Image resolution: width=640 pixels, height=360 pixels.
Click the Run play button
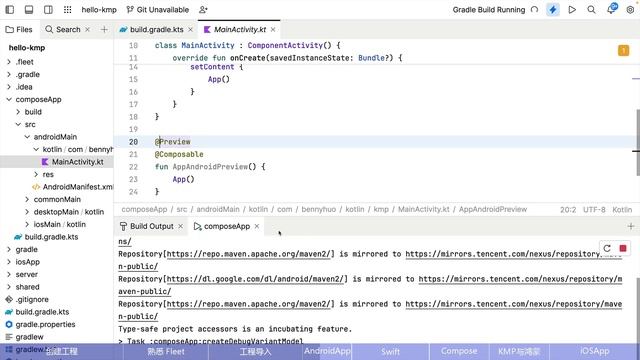(572, 10)
